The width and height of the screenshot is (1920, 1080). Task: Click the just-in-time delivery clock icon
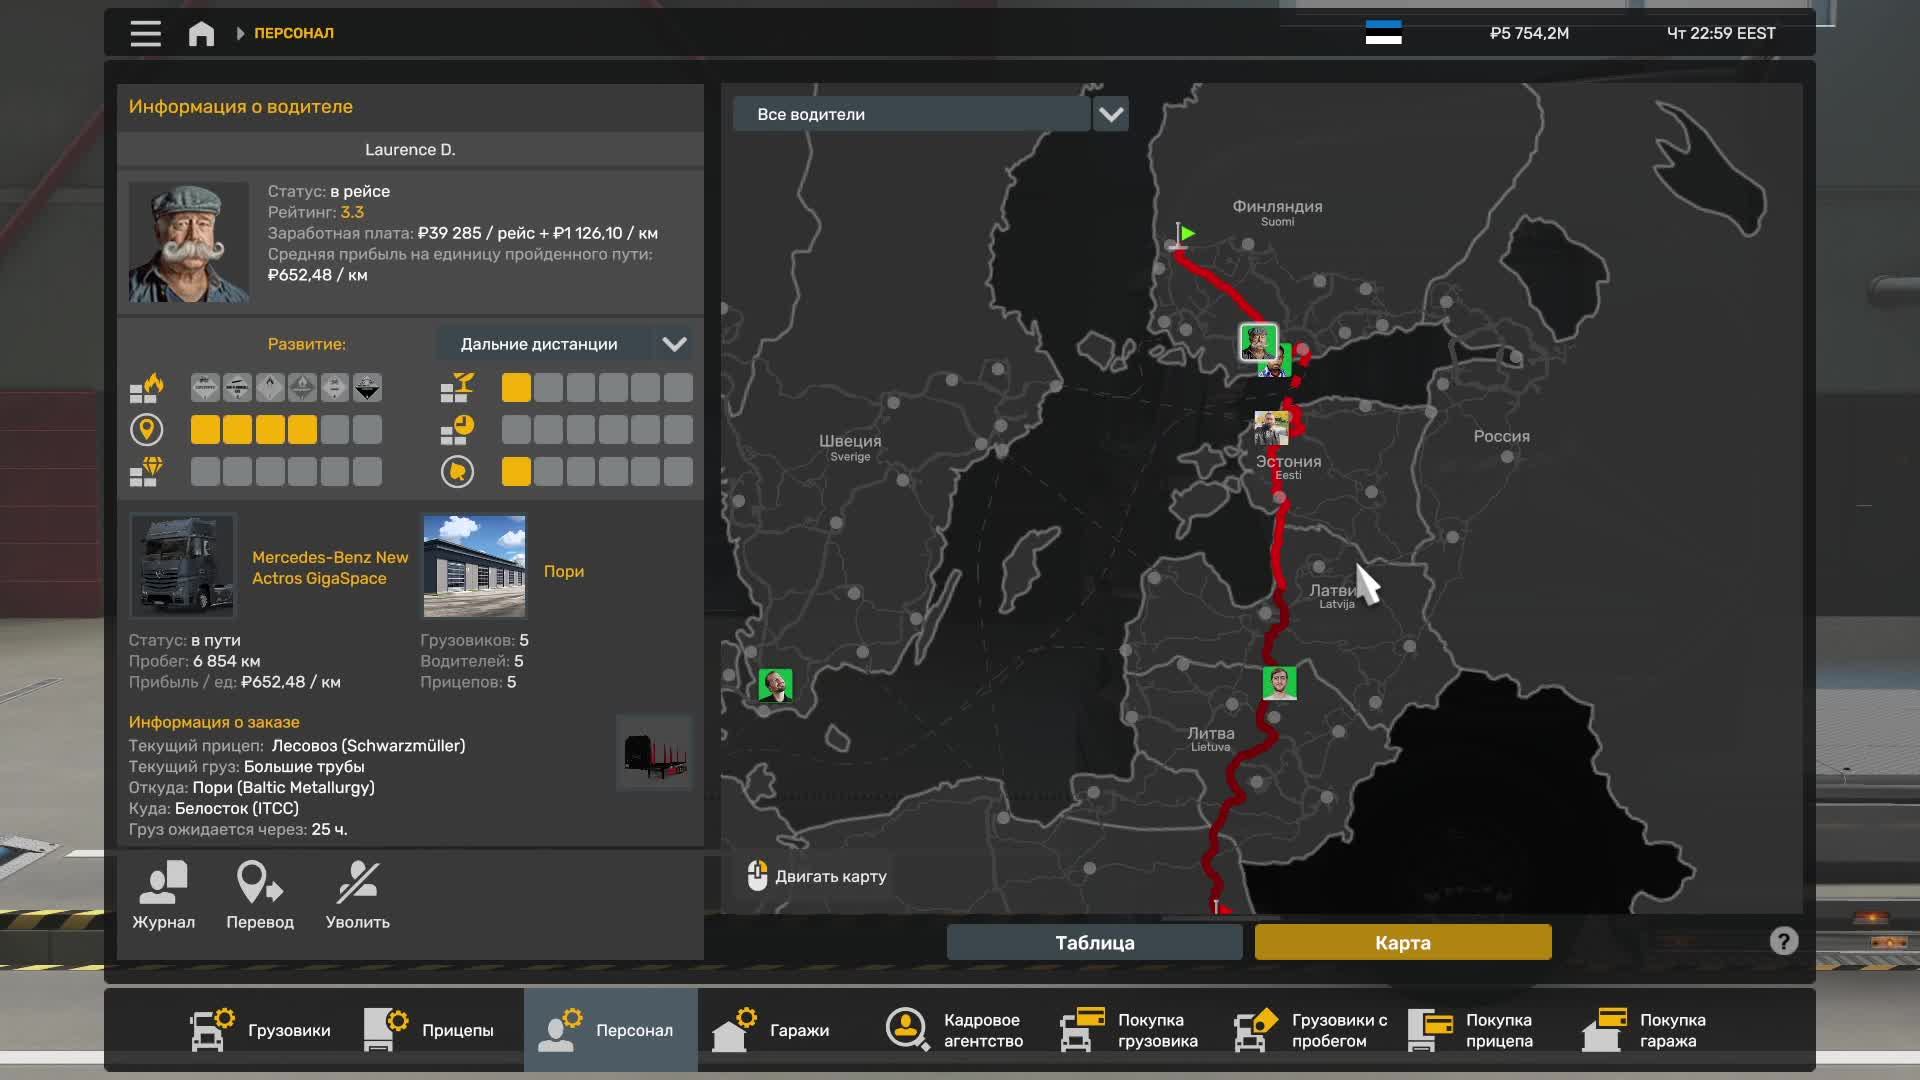tap(458, 430)
